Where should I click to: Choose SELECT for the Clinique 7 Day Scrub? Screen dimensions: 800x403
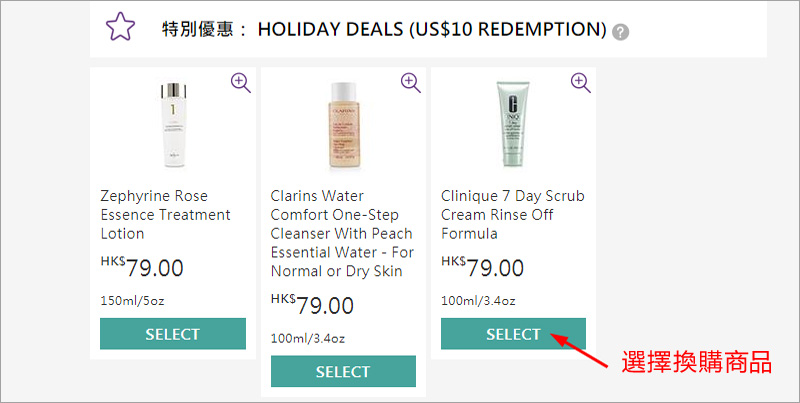click(513, 334)
